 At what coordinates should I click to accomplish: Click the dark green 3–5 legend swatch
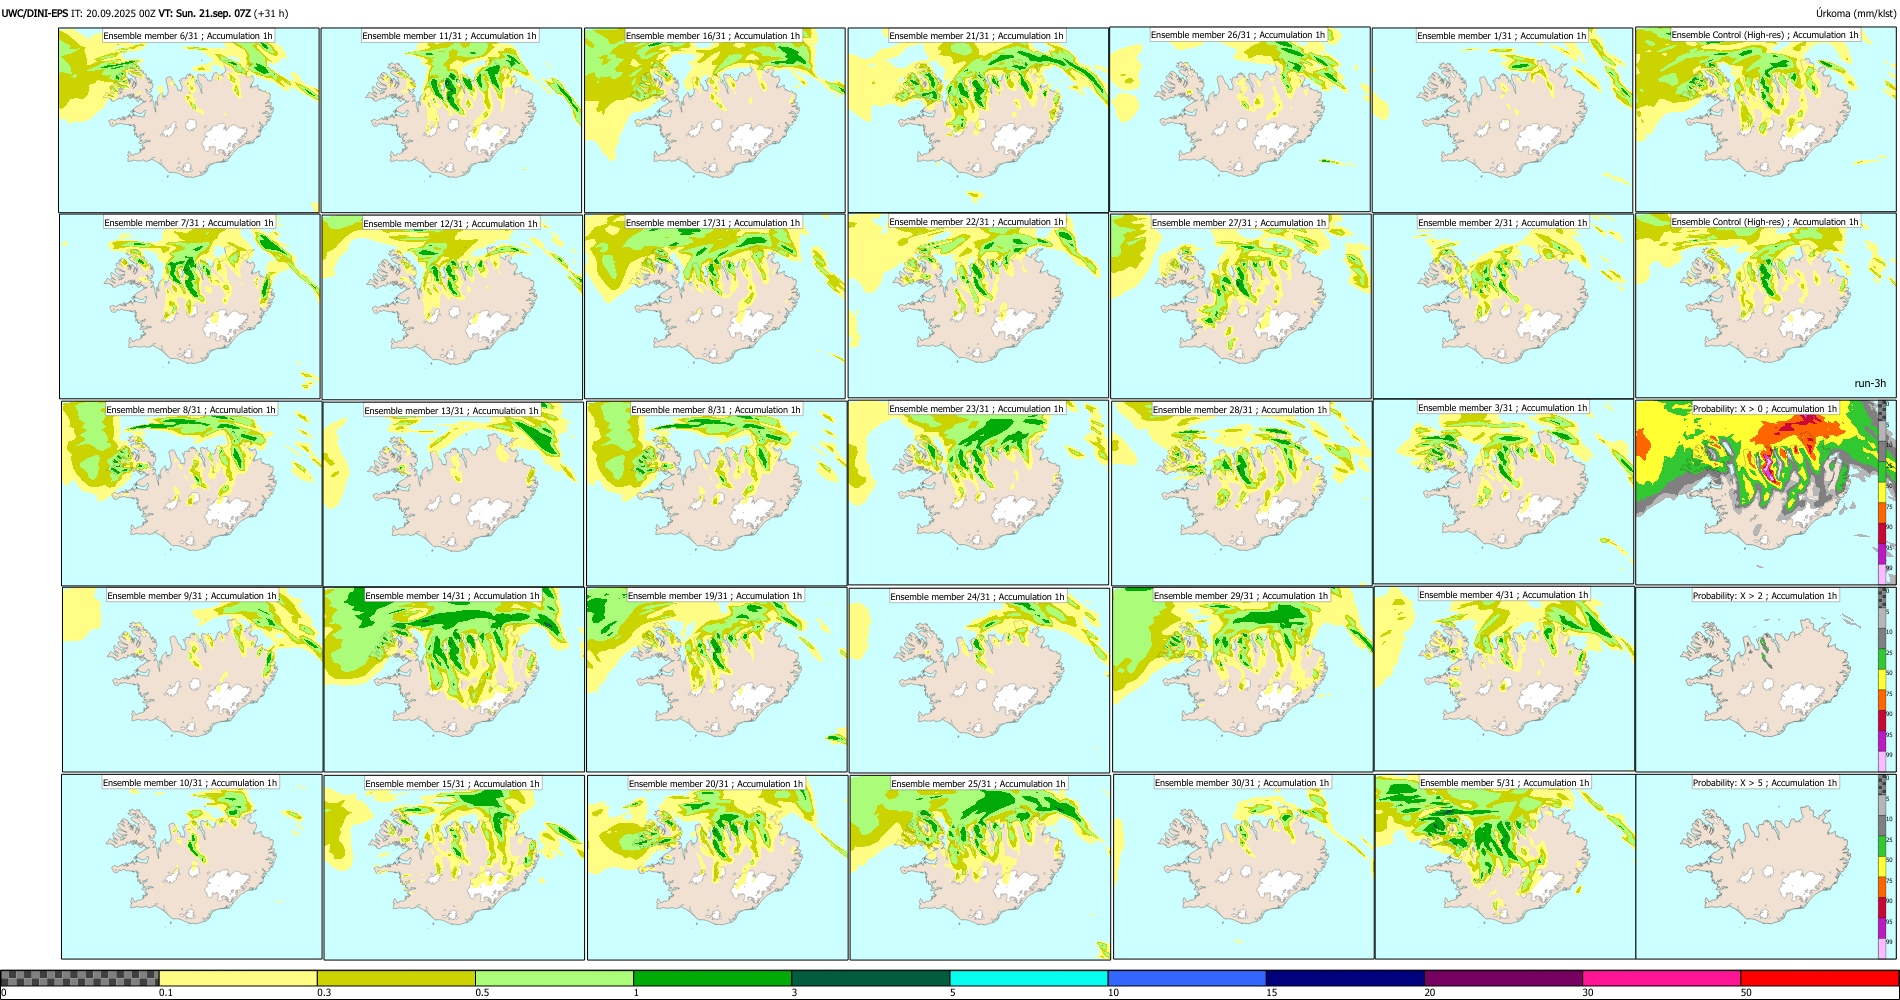(870, 978)
